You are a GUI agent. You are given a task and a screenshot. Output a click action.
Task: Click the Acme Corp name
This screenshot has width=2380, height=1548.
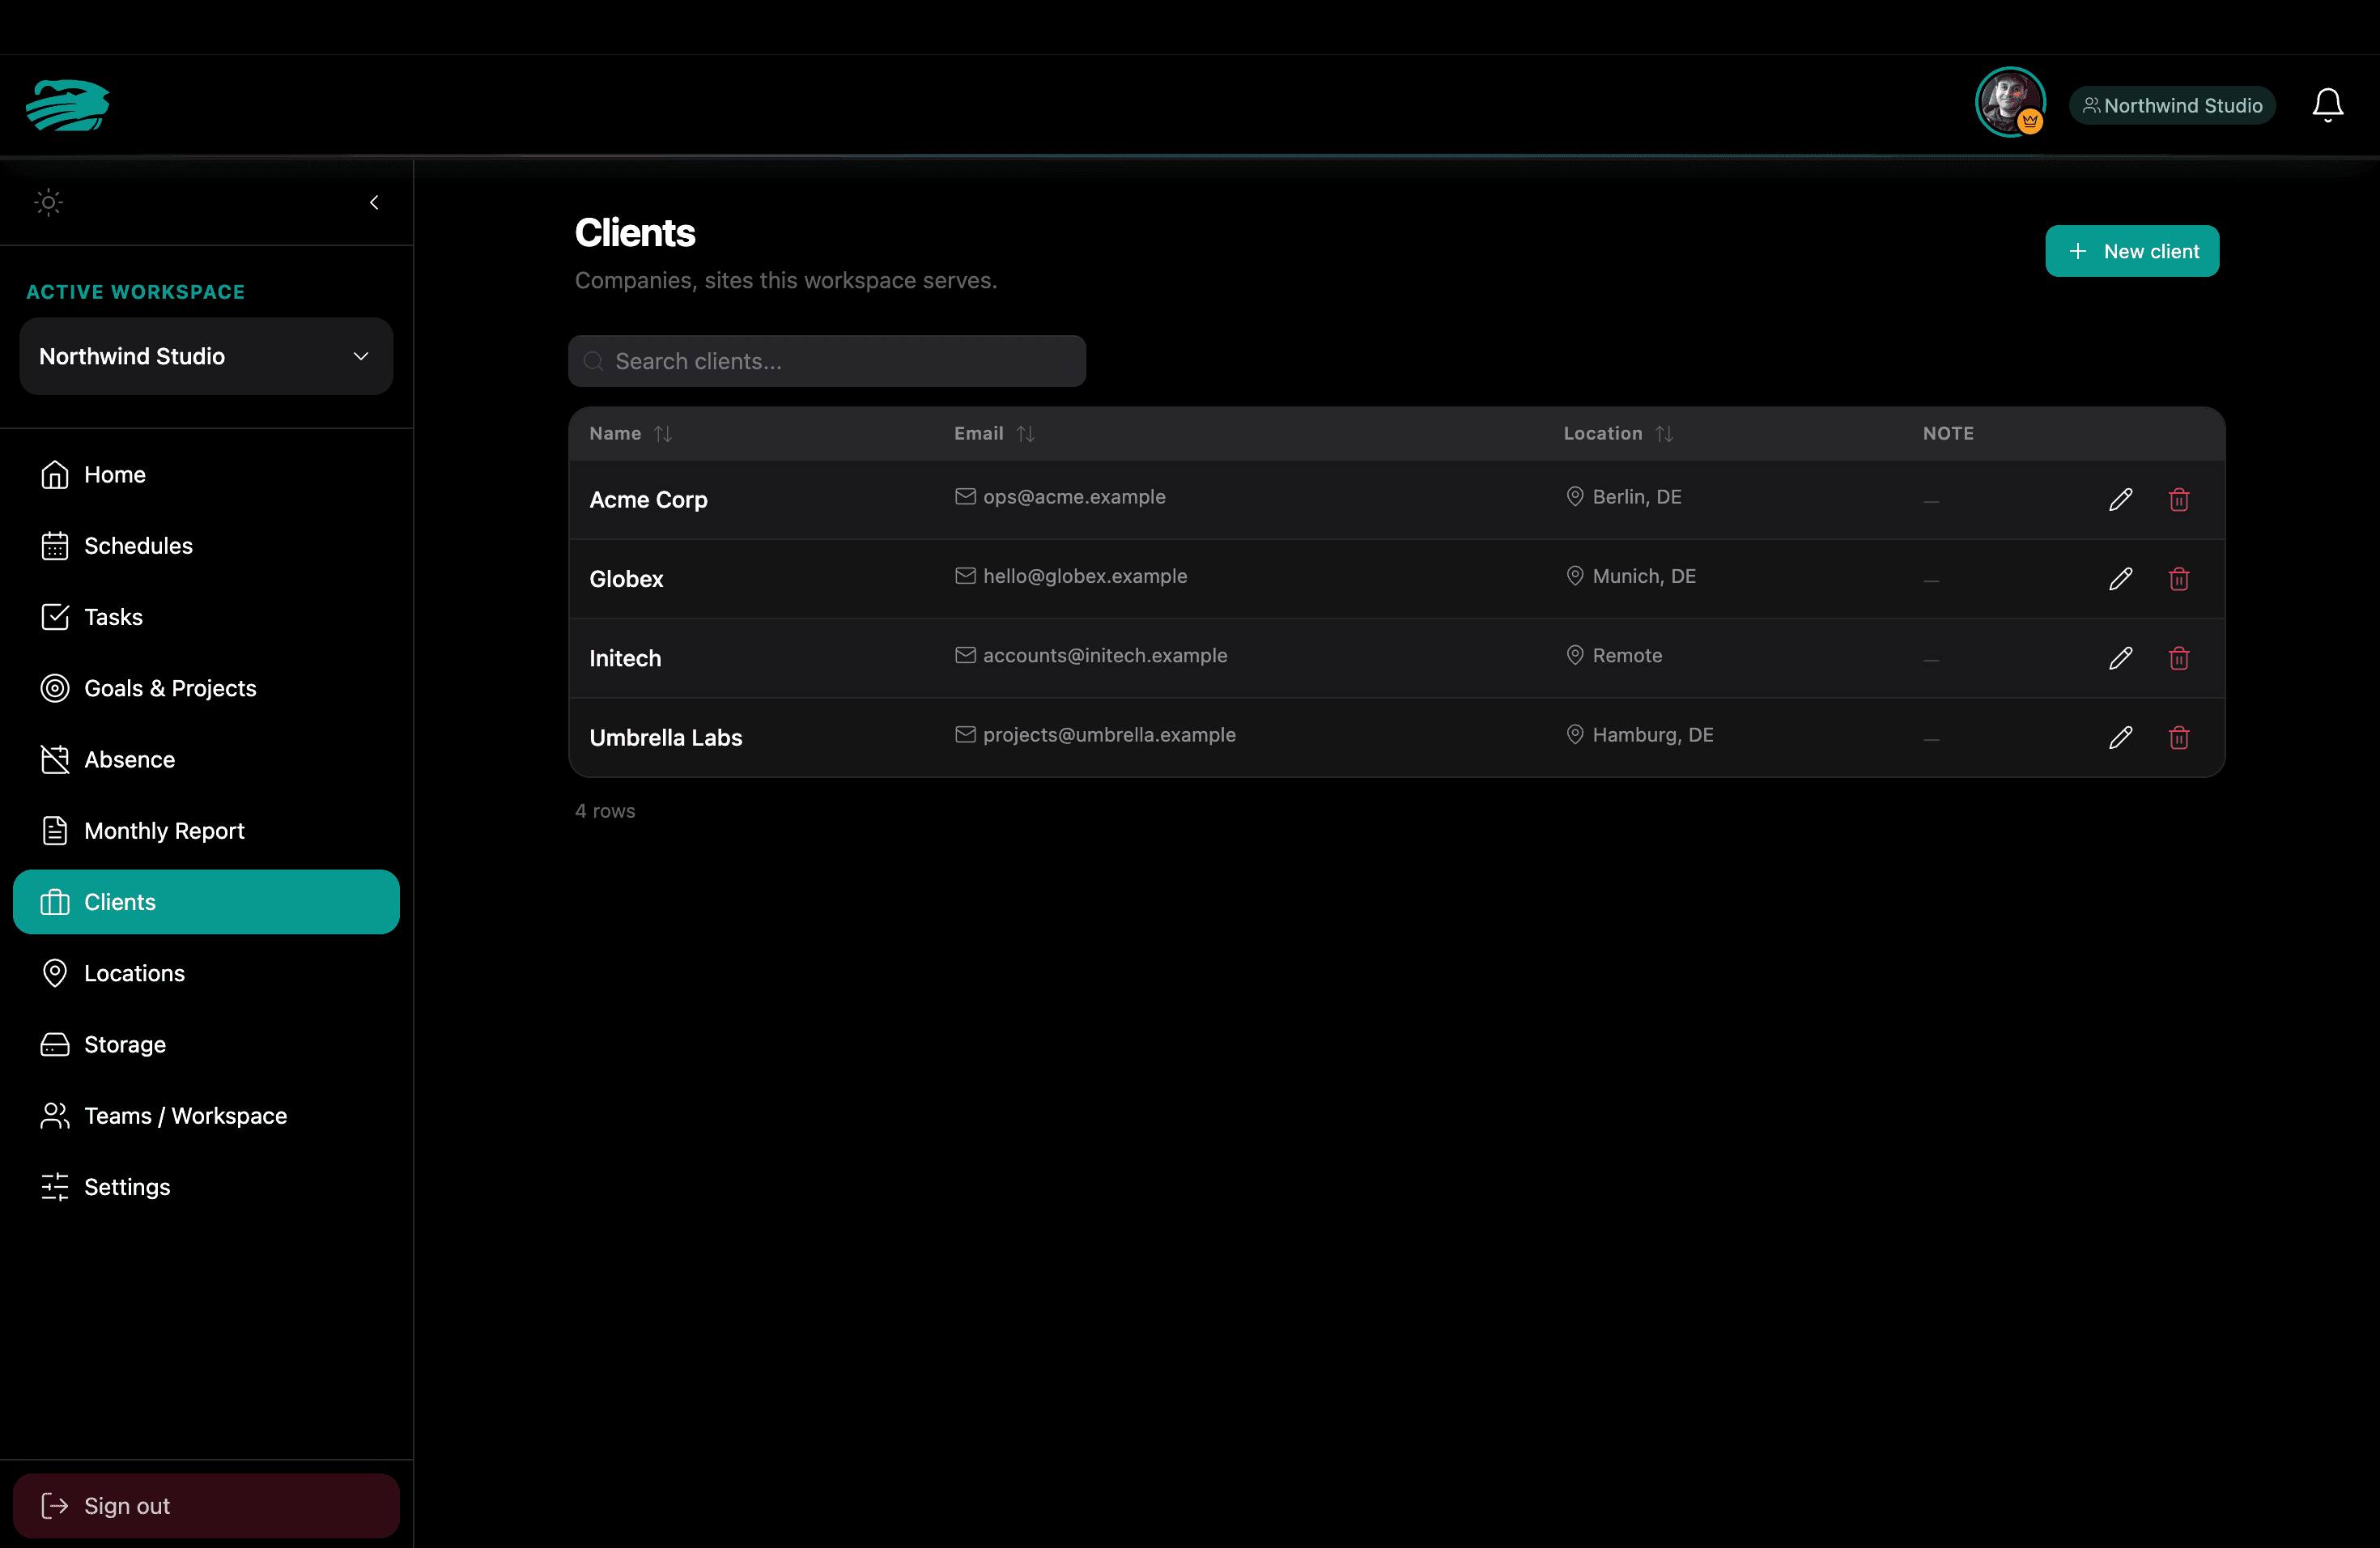[x=648, y=499]
